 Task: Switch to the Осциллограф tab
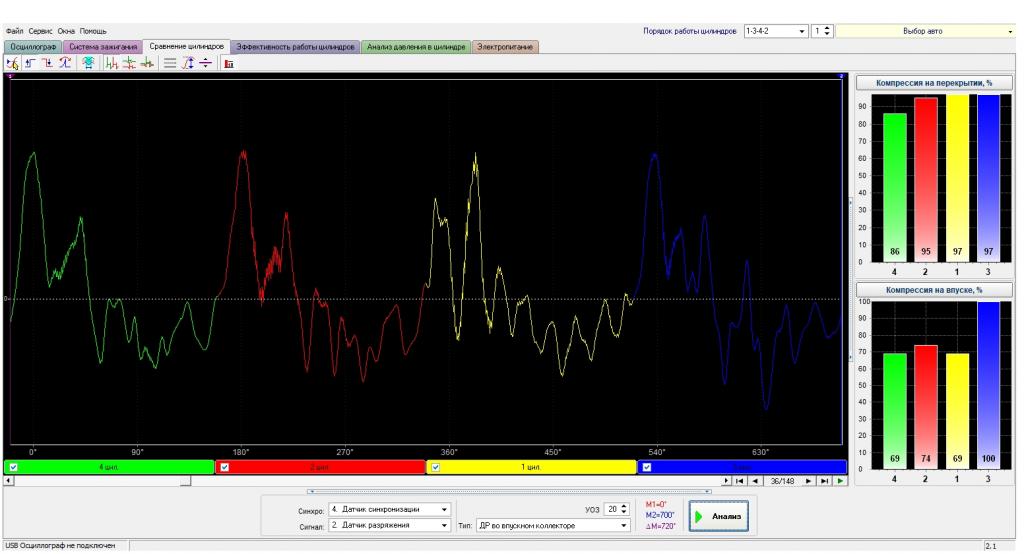coord(33,47)
